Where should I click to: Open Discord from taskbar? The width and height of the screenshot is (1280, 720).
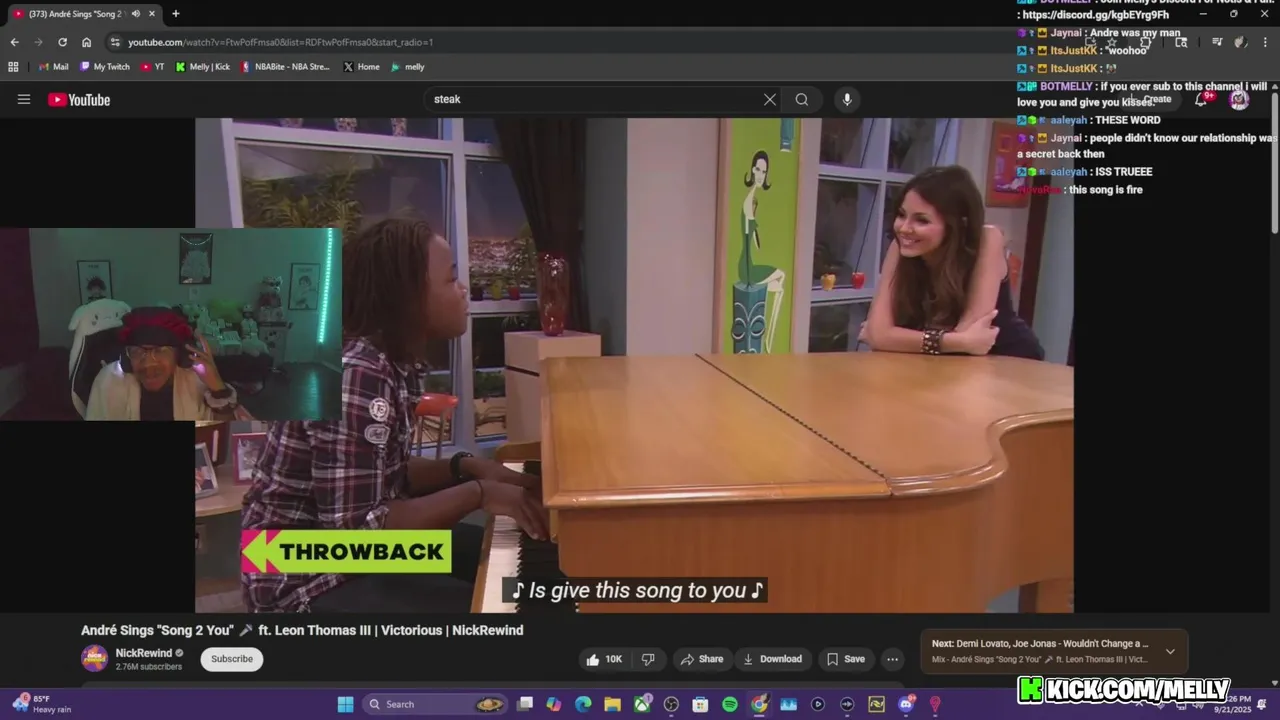click(906, 704)
